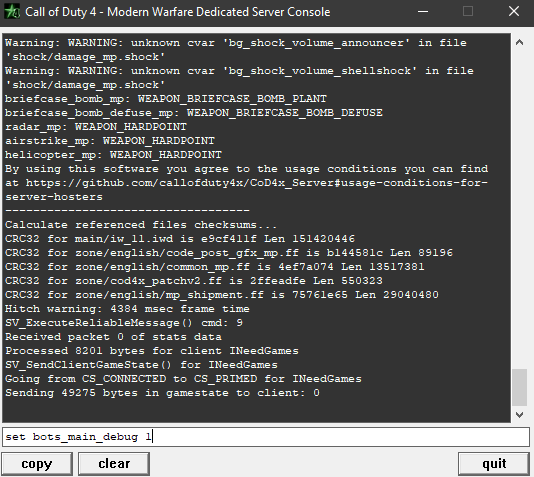Click the greyed-out maximize window button
The width and height of the screenshot is (534, 477).
[x=468, y=12]
